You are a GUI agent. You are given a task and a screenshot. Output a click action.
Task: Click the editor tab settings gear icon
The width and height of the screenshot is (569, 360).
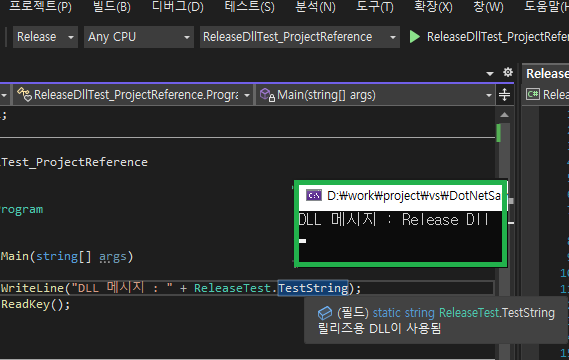508,72
